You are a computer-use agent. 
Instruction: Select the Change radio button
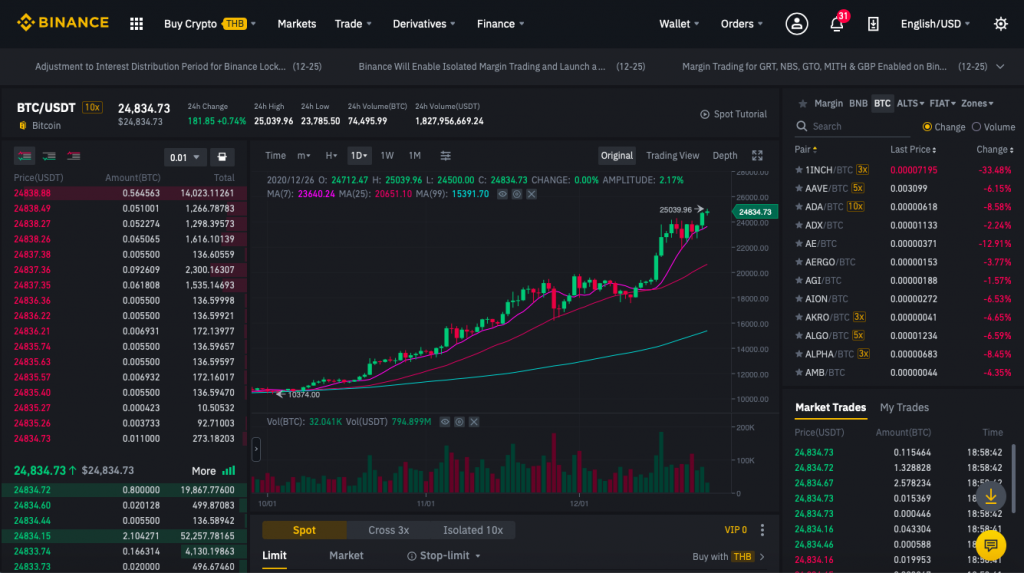927,127
